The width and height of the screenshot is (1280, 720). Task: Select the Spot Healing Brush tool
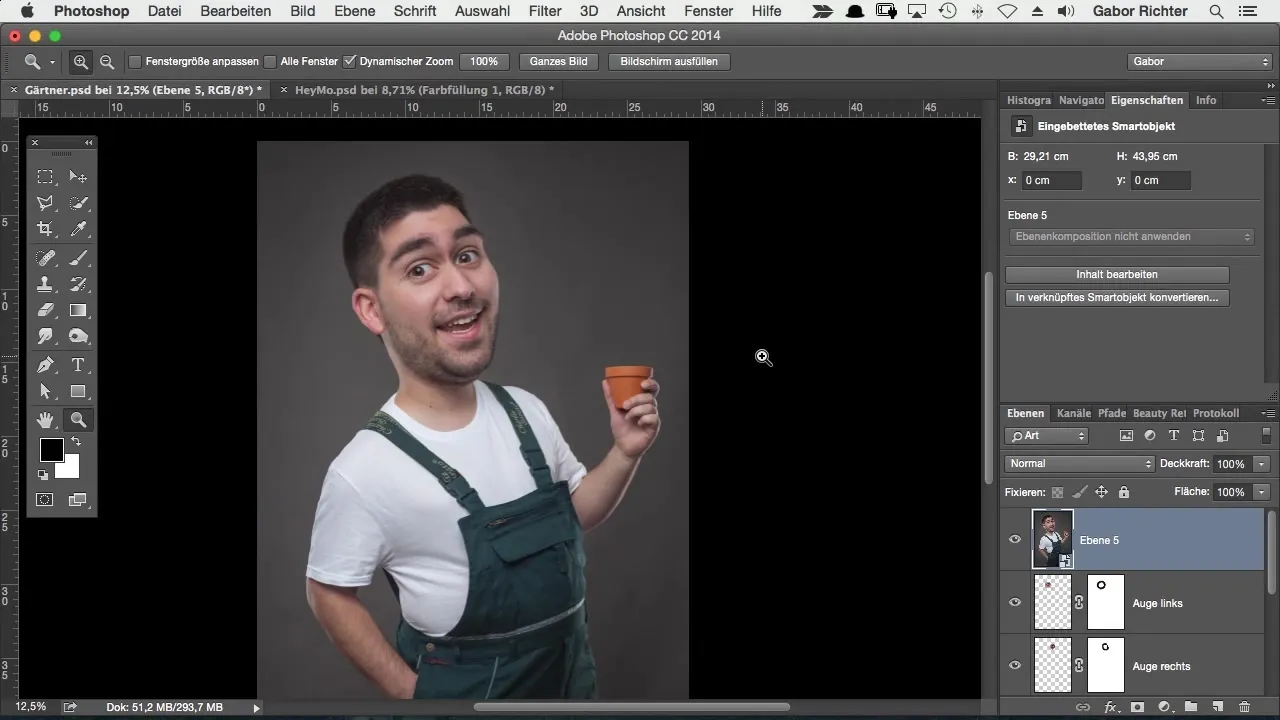tap(45, 258)
